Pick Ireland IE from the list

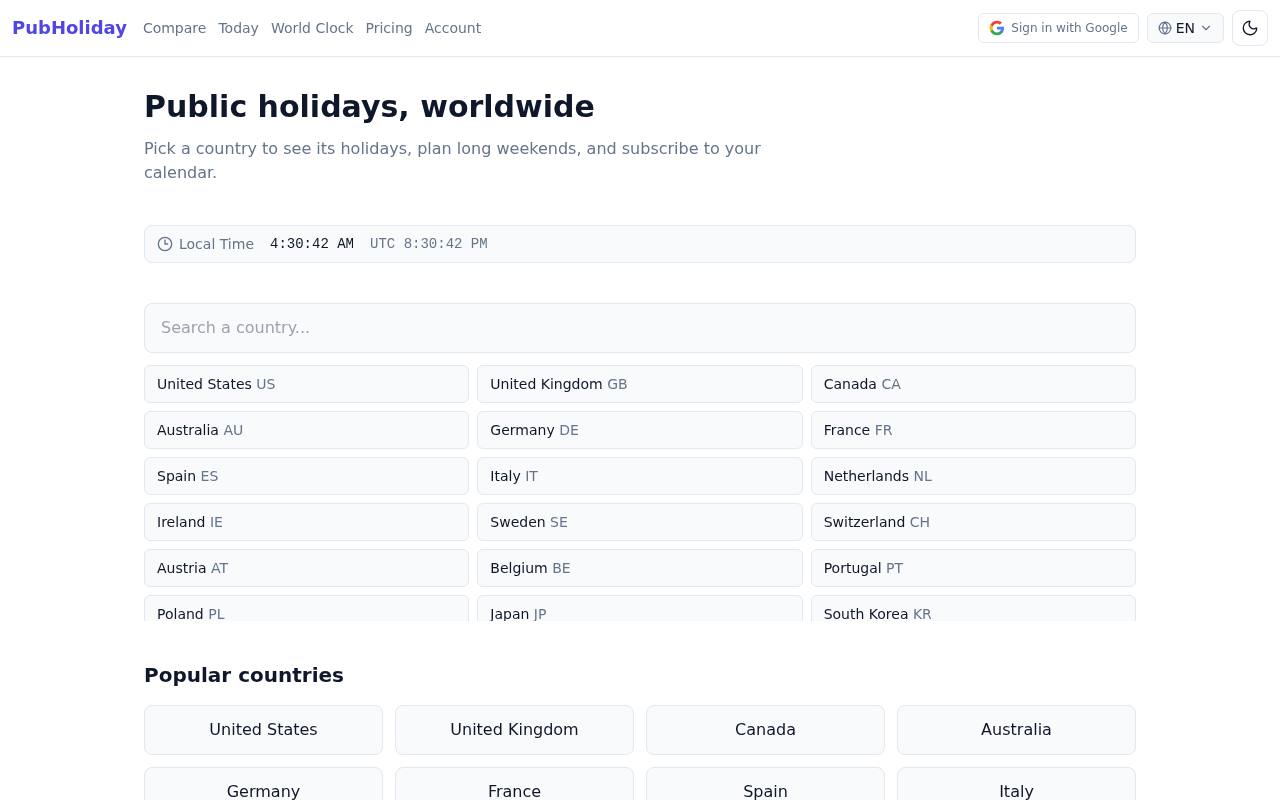pos(306,522)
